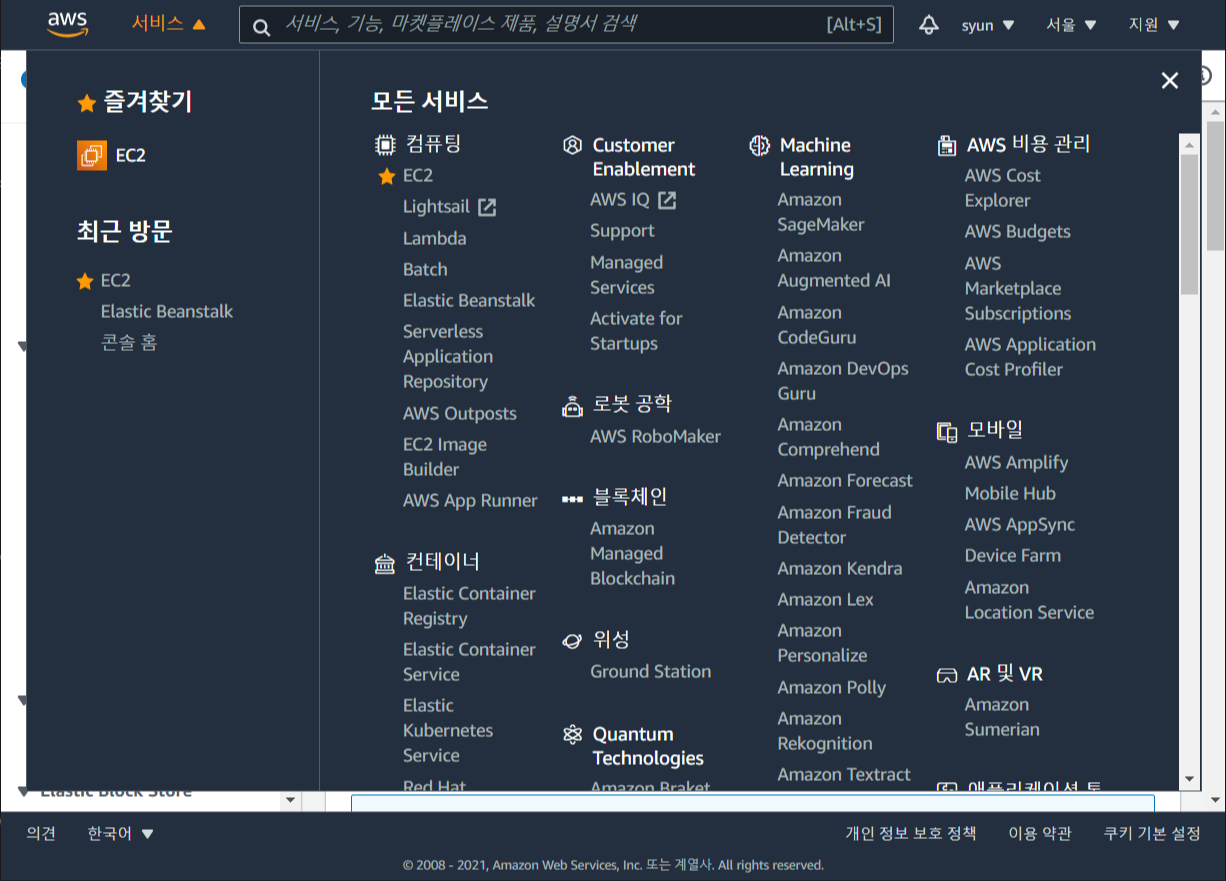Click the AR 및 VR headset icon

pyautogui.click(x=946, y=675)
